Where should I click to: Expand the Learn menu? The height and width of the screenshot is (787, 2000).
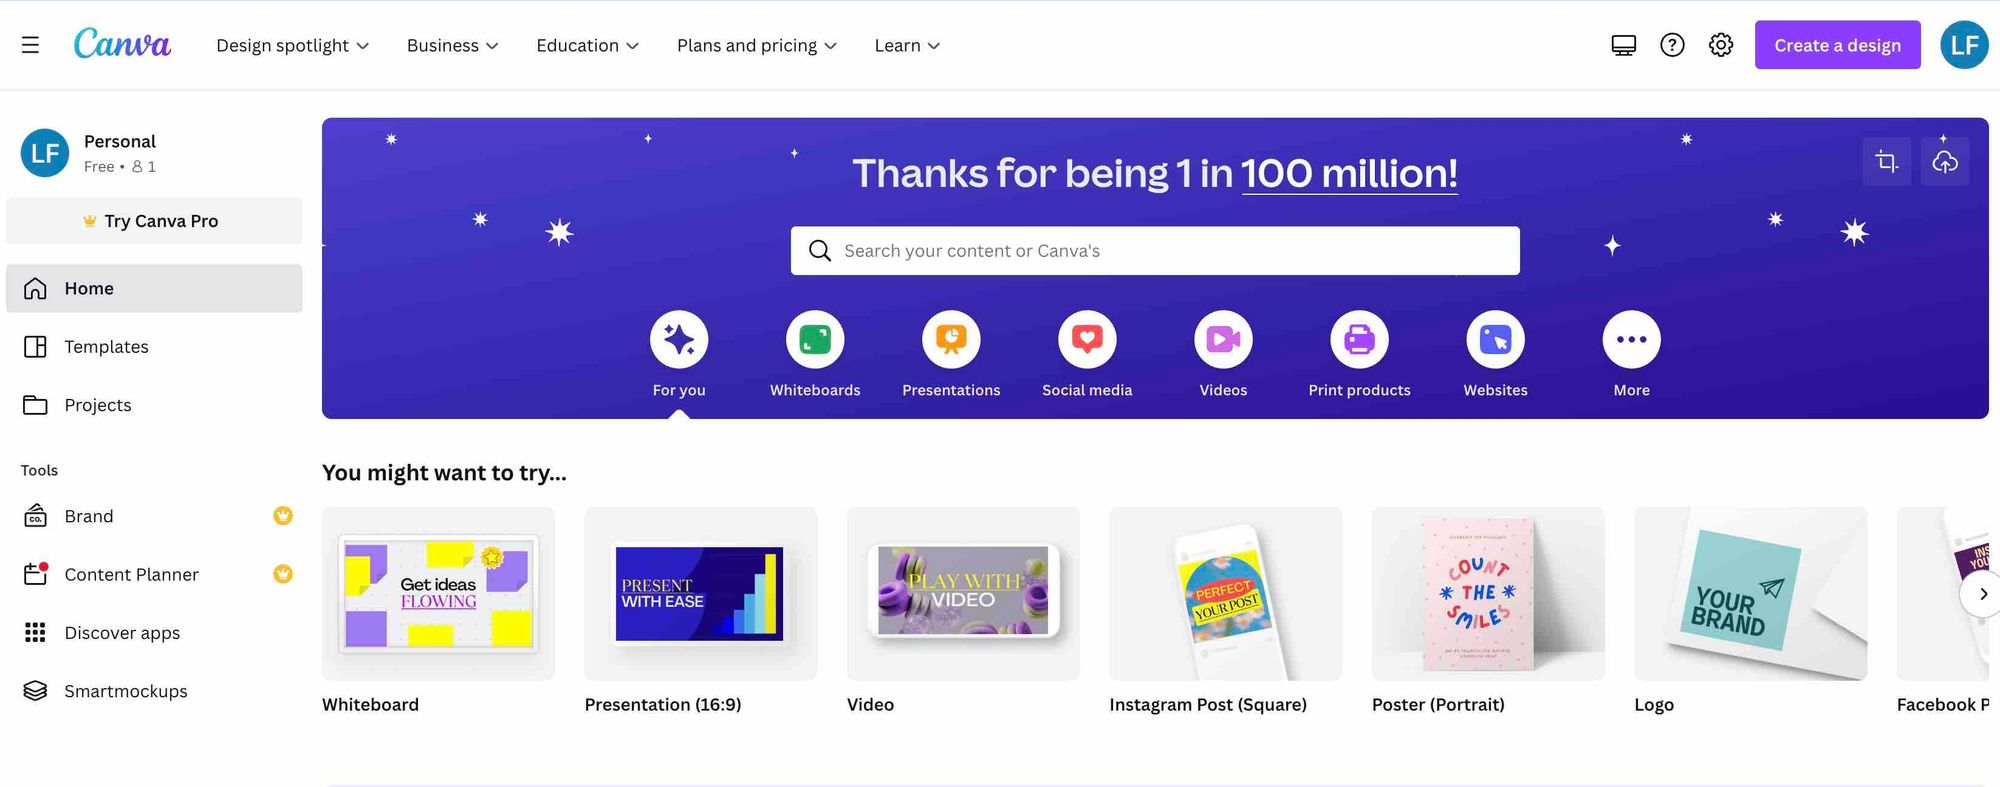pos(907,45)
